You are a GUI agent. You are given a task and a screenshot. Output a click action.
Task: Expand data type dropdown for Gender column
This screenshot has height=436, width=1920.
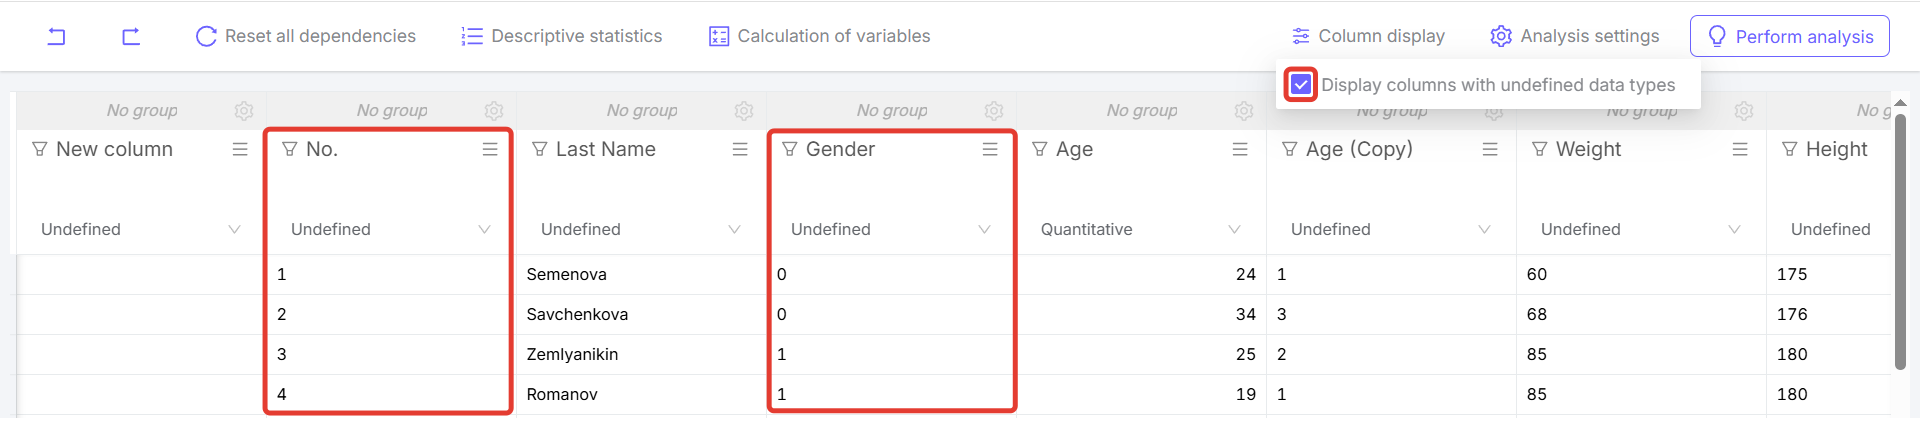pos(984,229)
